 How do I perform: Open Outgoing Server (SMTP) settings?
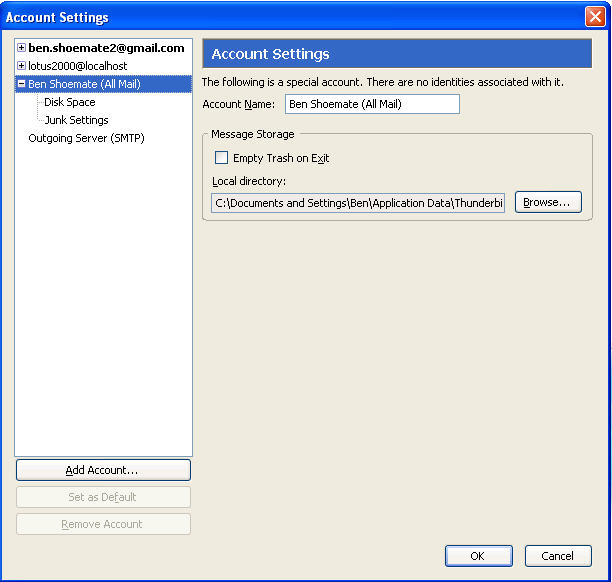86,138
